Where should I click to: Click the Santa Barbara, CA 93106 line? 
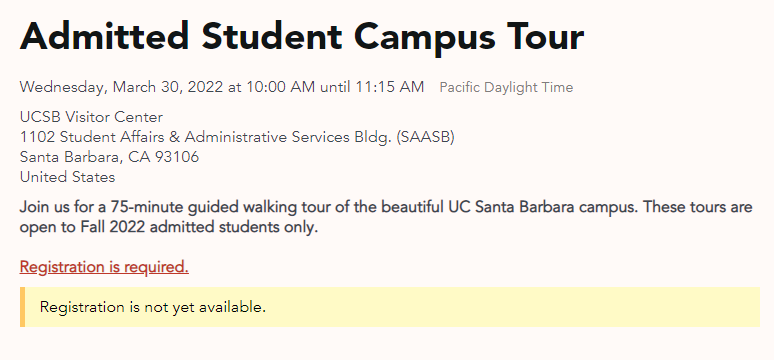[110, 157]
